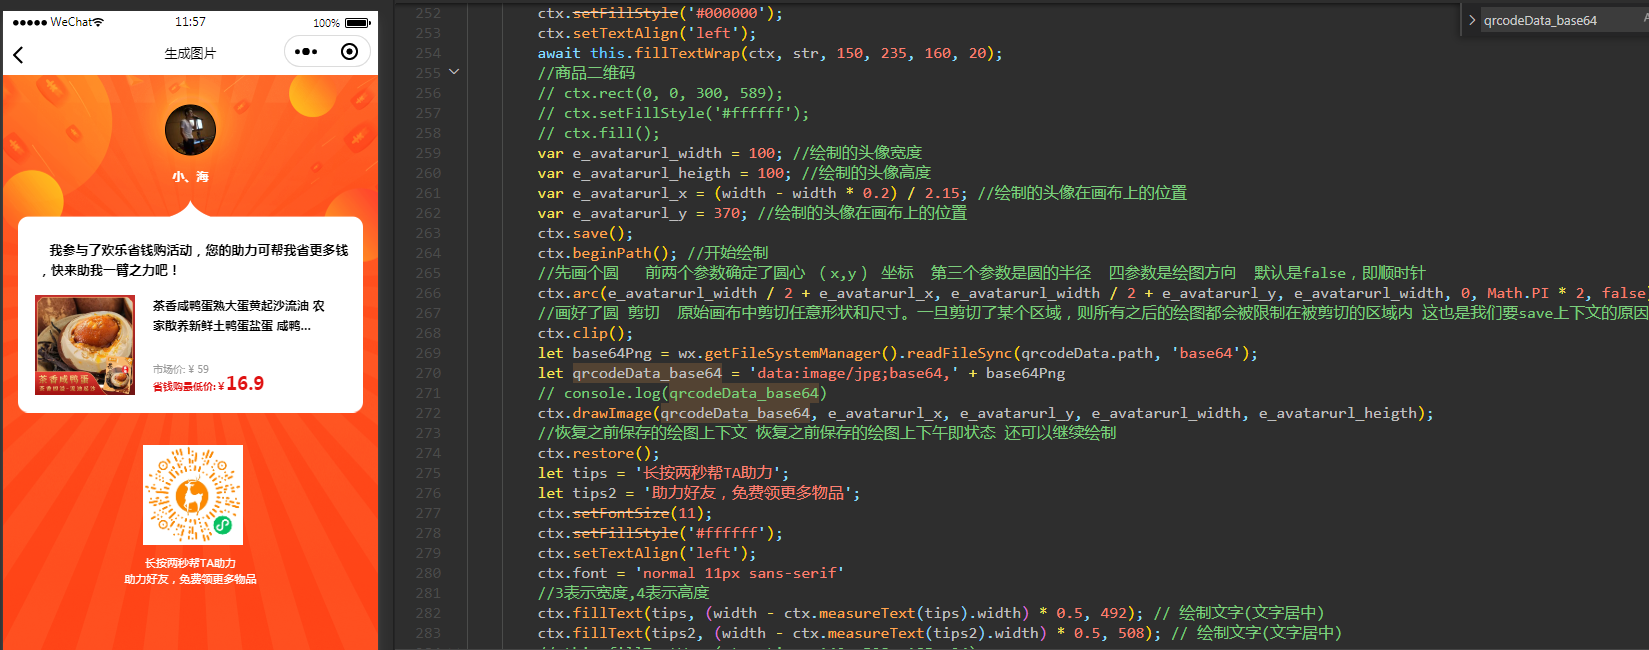1649x650 pixels.
Task: Go back with the simulator back arrow
Action: pos(18,54)
